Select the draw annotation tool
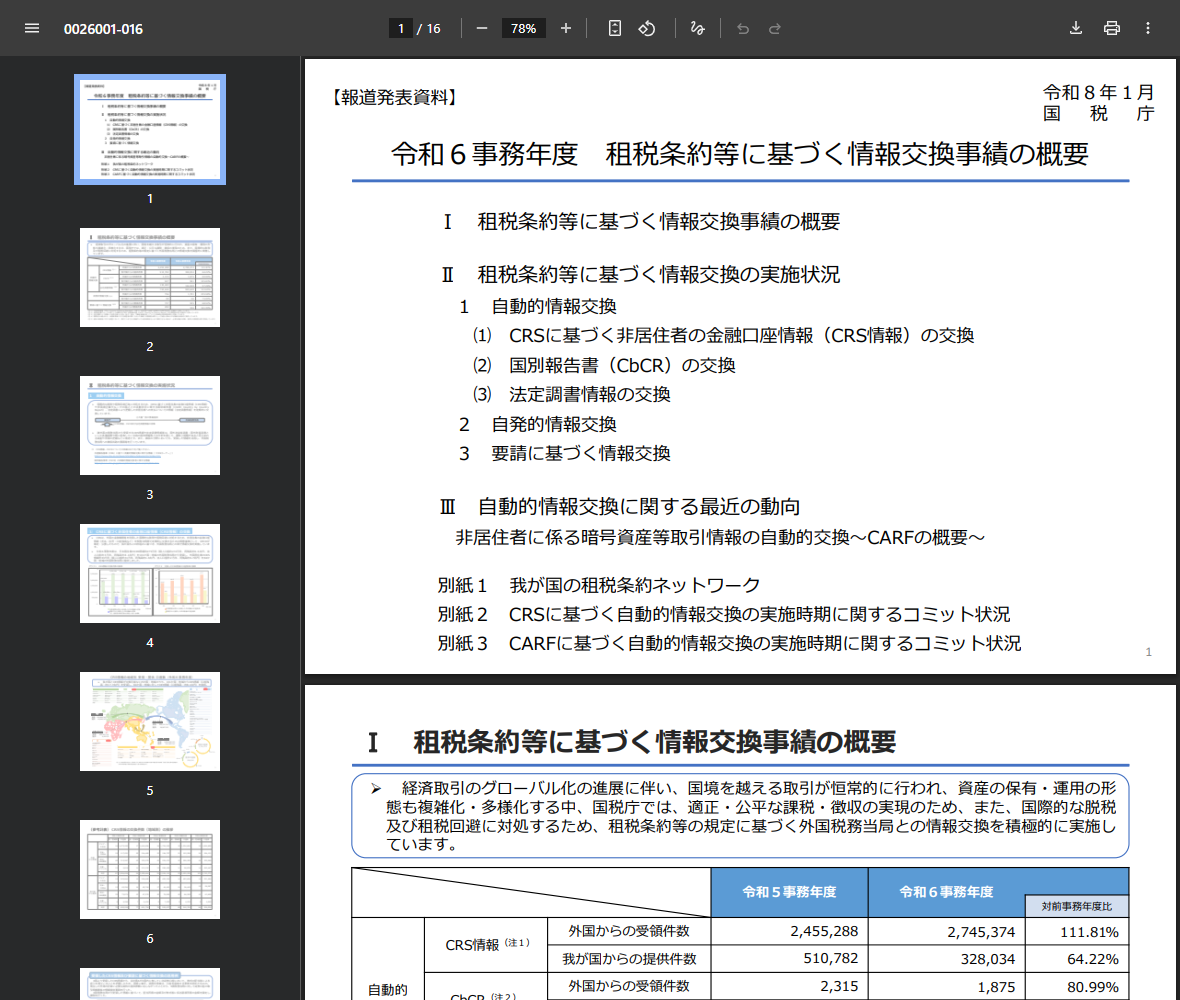This screenshot has height=1000, width=1180. pyautogui.click(x=698, y=29)
